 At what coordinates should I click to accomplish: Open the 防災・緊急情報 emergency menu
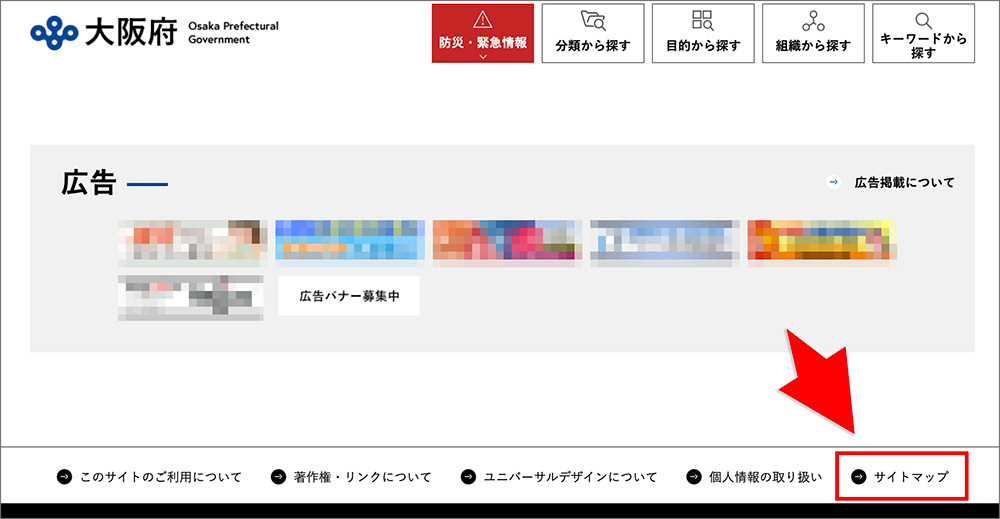[x=483, y=33]
